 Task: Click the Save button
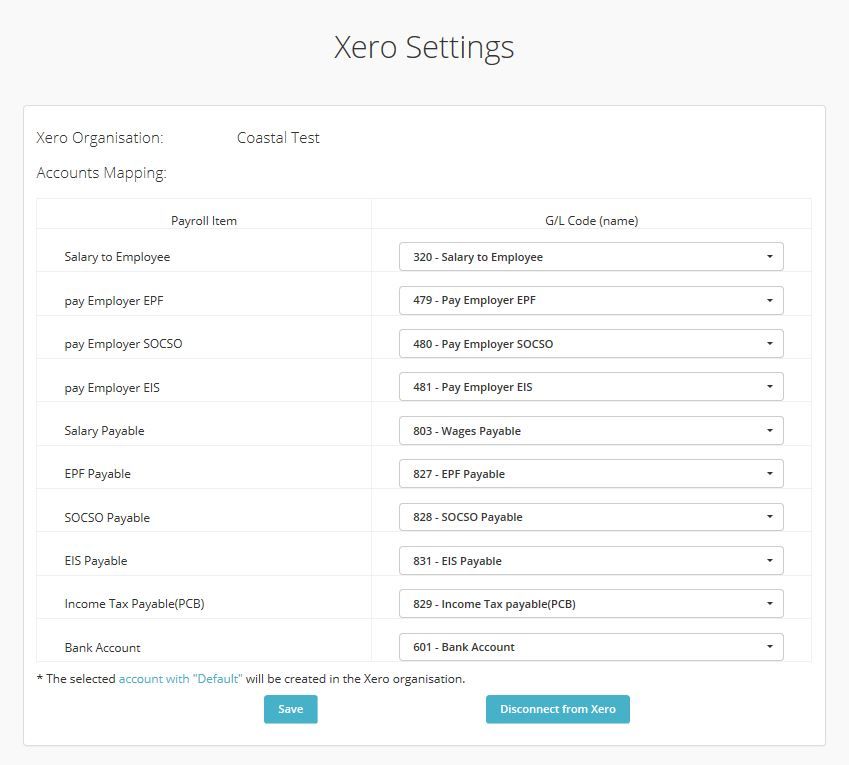coord(291,709)
